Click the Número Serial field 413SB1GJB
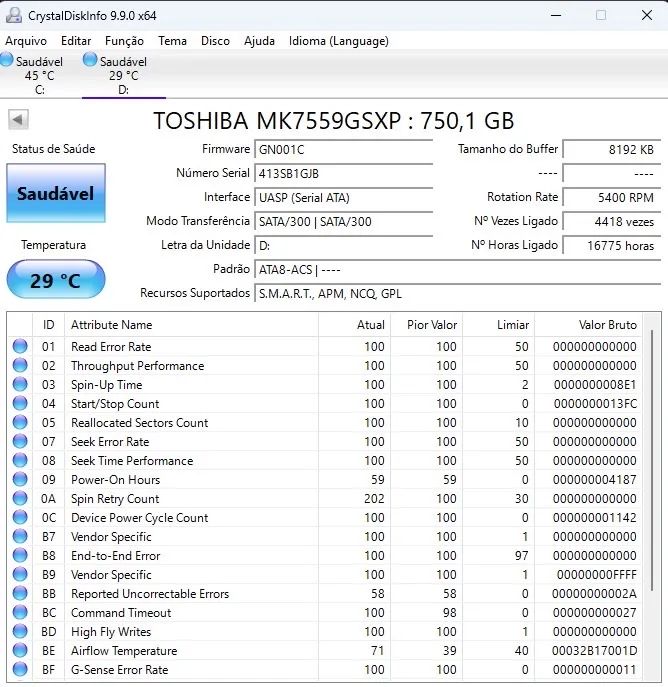Screen dimensions: 668x687 click(343, 174)
